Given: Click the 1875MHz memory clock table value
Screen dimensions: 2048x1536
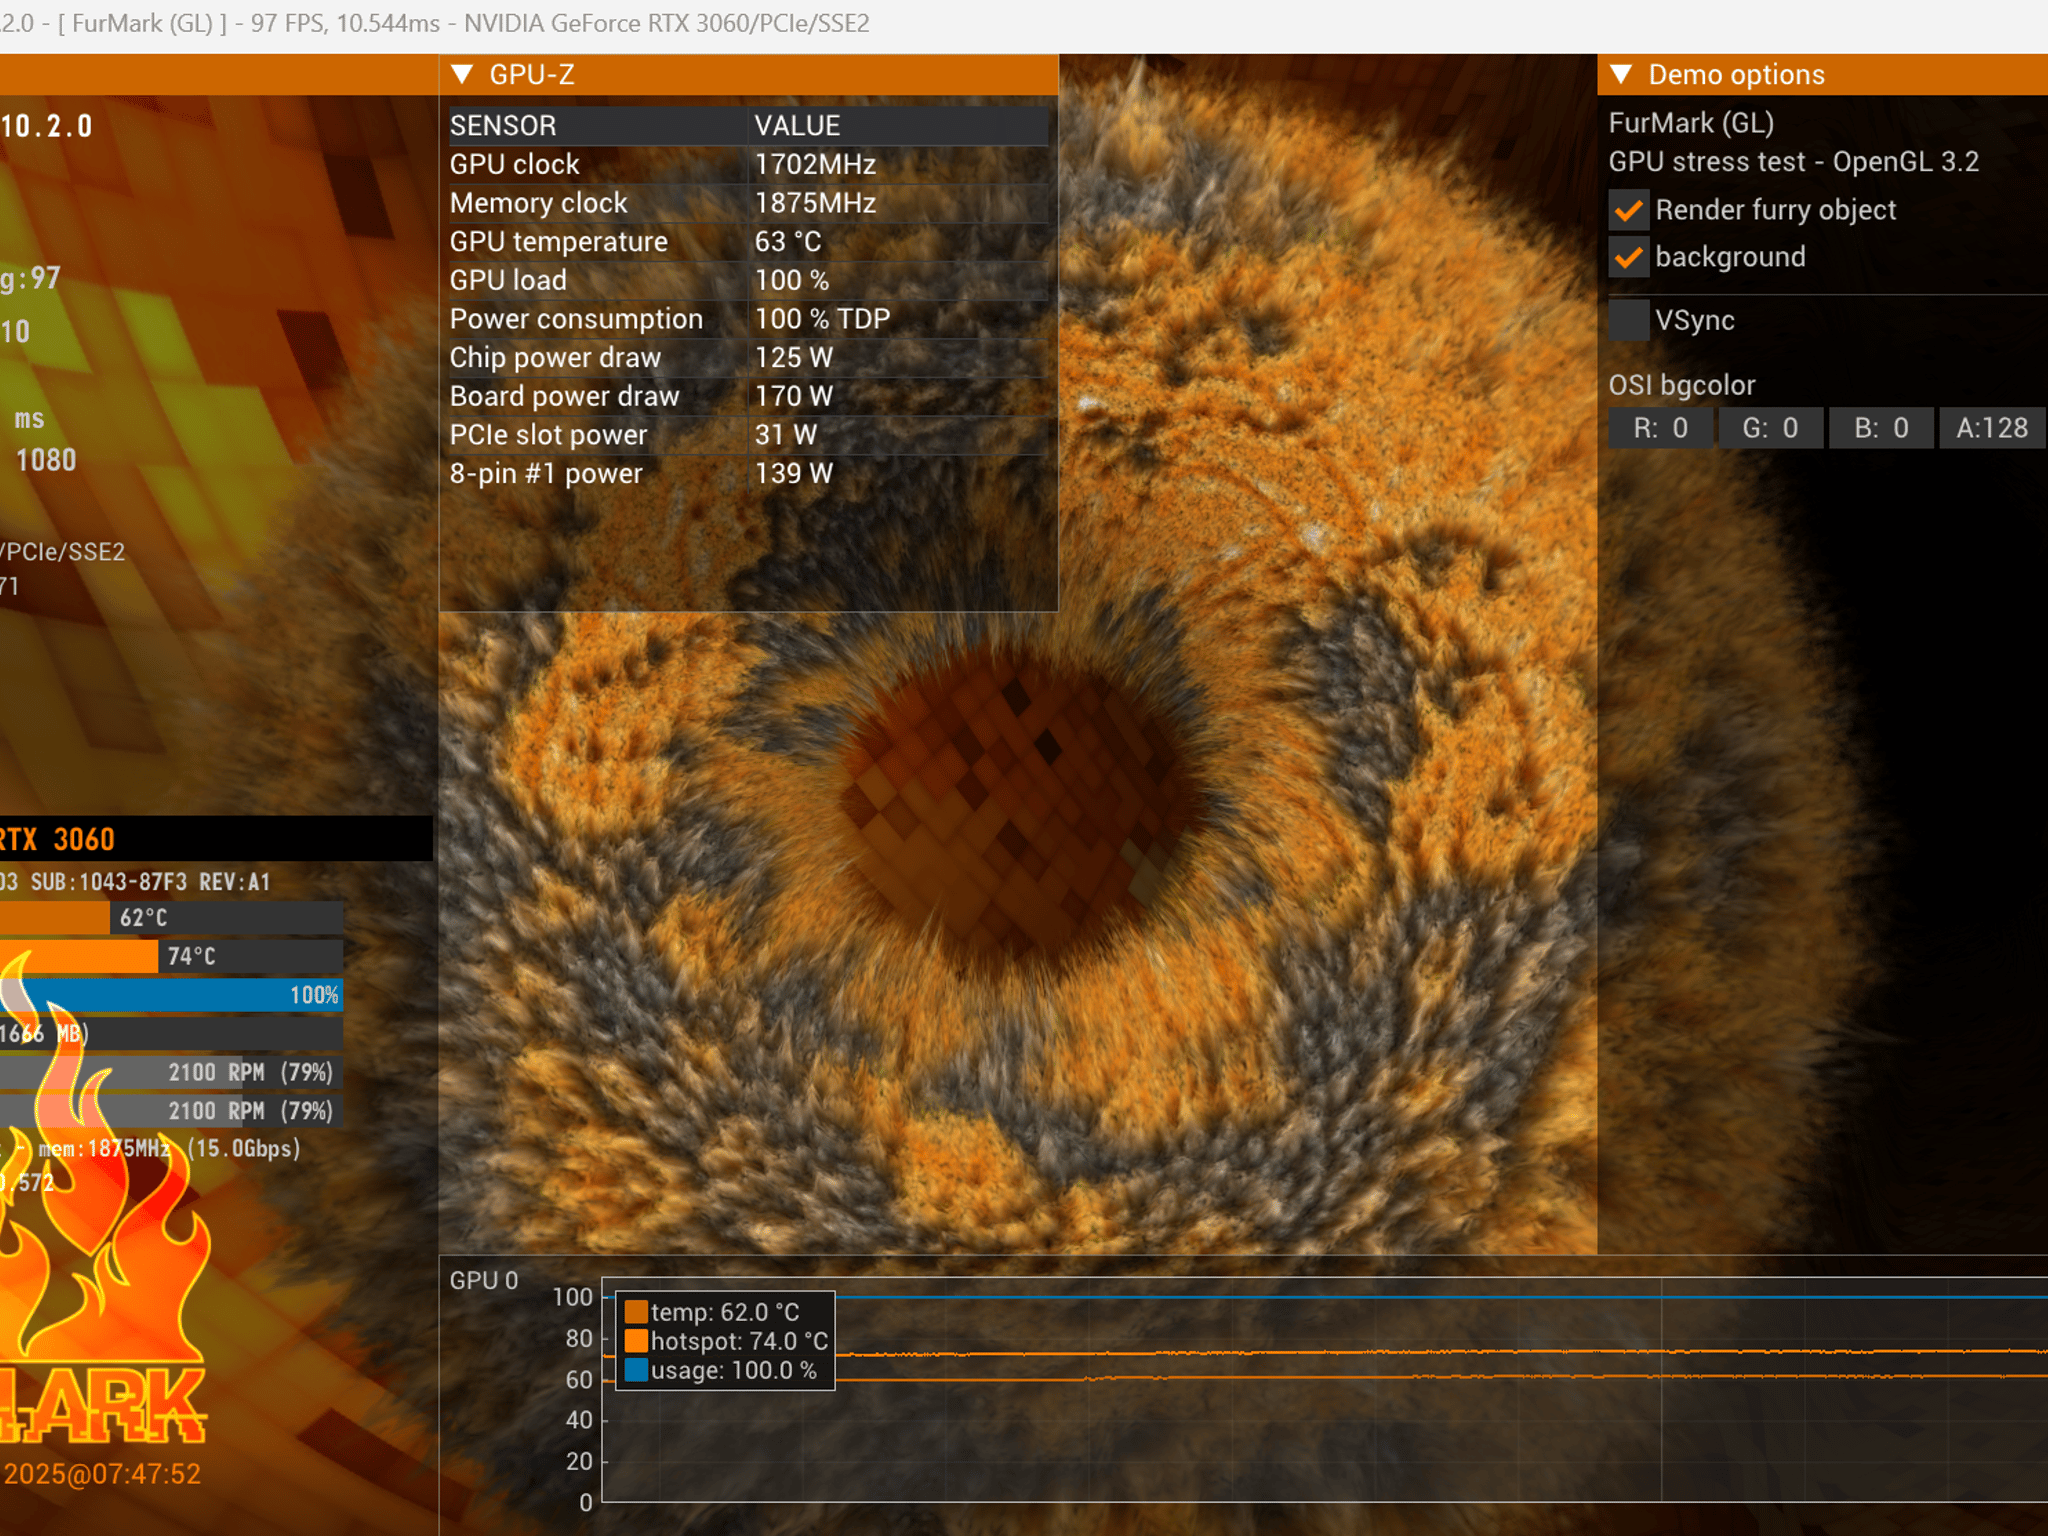Looking at the screenshot, I should click(x=815, y=203).
